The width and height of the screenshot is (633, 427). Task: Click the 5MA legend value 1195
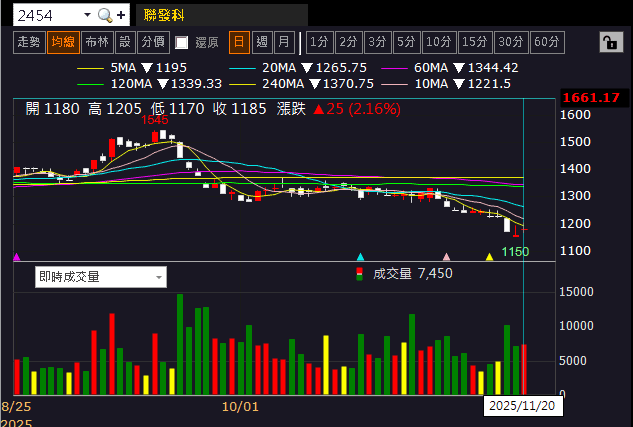click(172, 67)
